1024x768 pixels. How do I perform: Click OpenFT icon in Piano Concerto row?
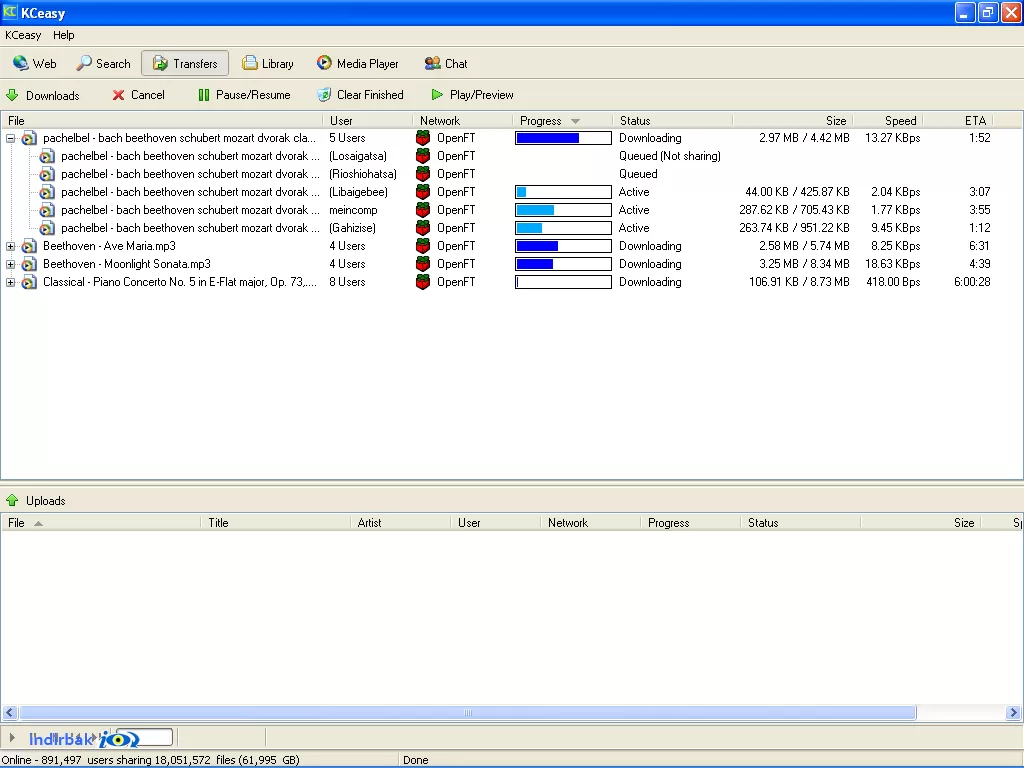423,282
